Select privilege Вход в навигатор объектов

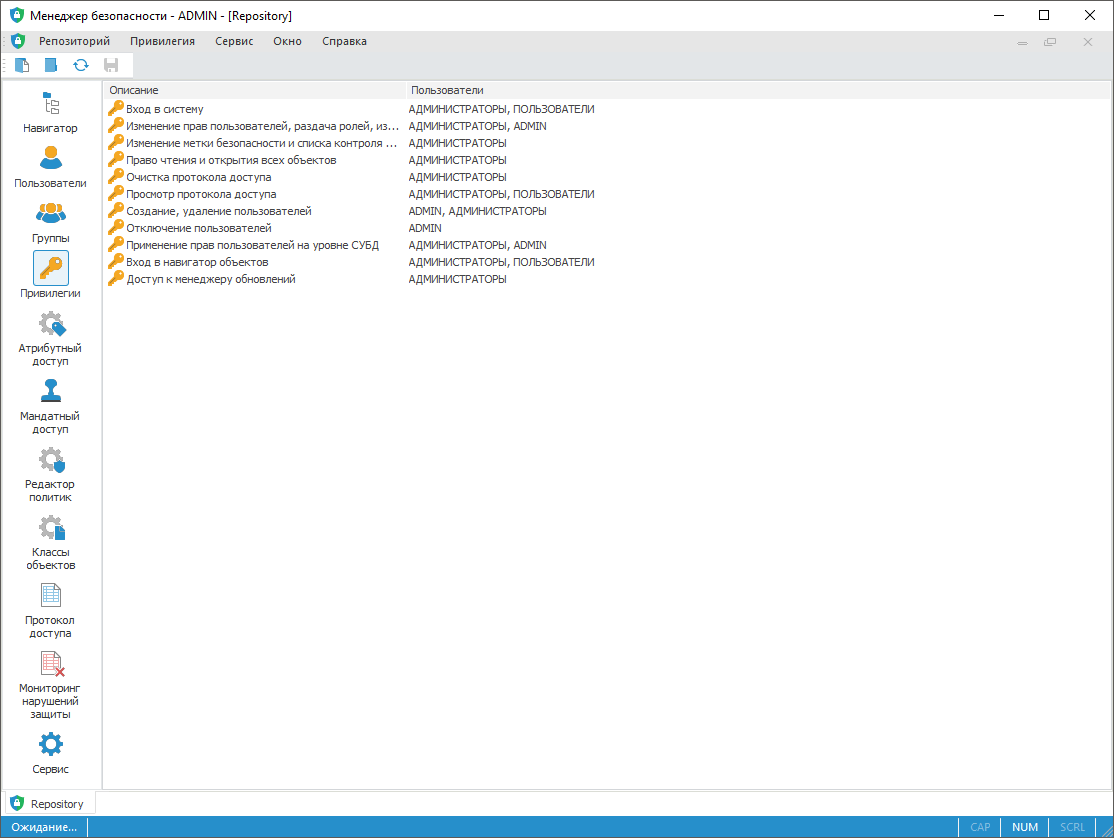point(198,263)
